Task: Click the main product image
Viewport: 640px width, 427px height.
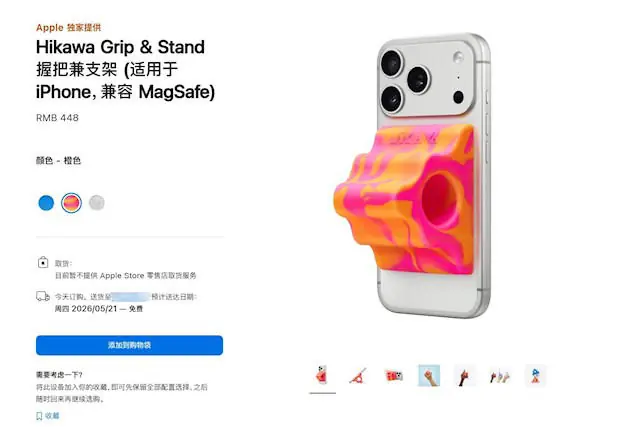Action: (413, 176)
